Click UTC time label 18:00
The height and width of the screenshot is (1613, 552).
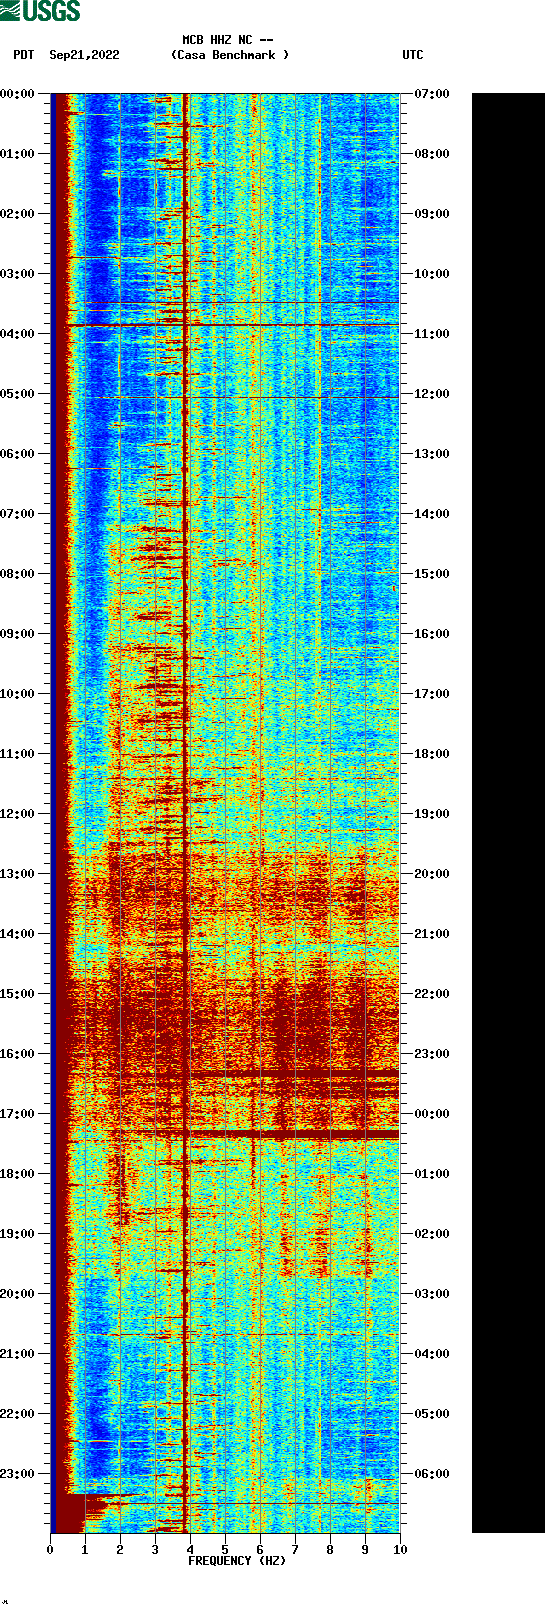432,754
